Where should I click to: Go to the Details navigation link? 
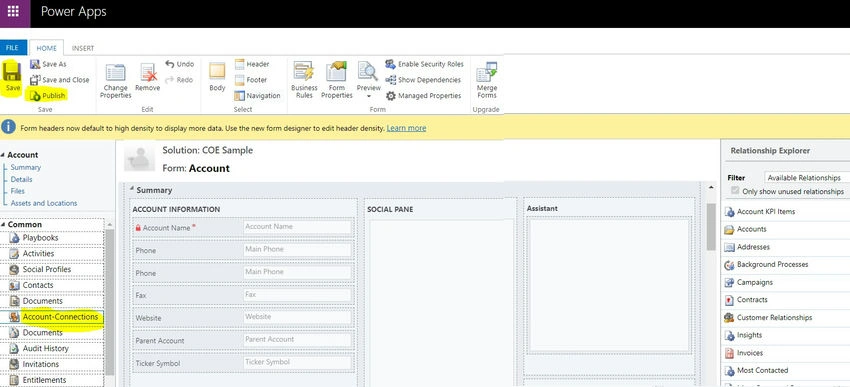pos(22,179)
